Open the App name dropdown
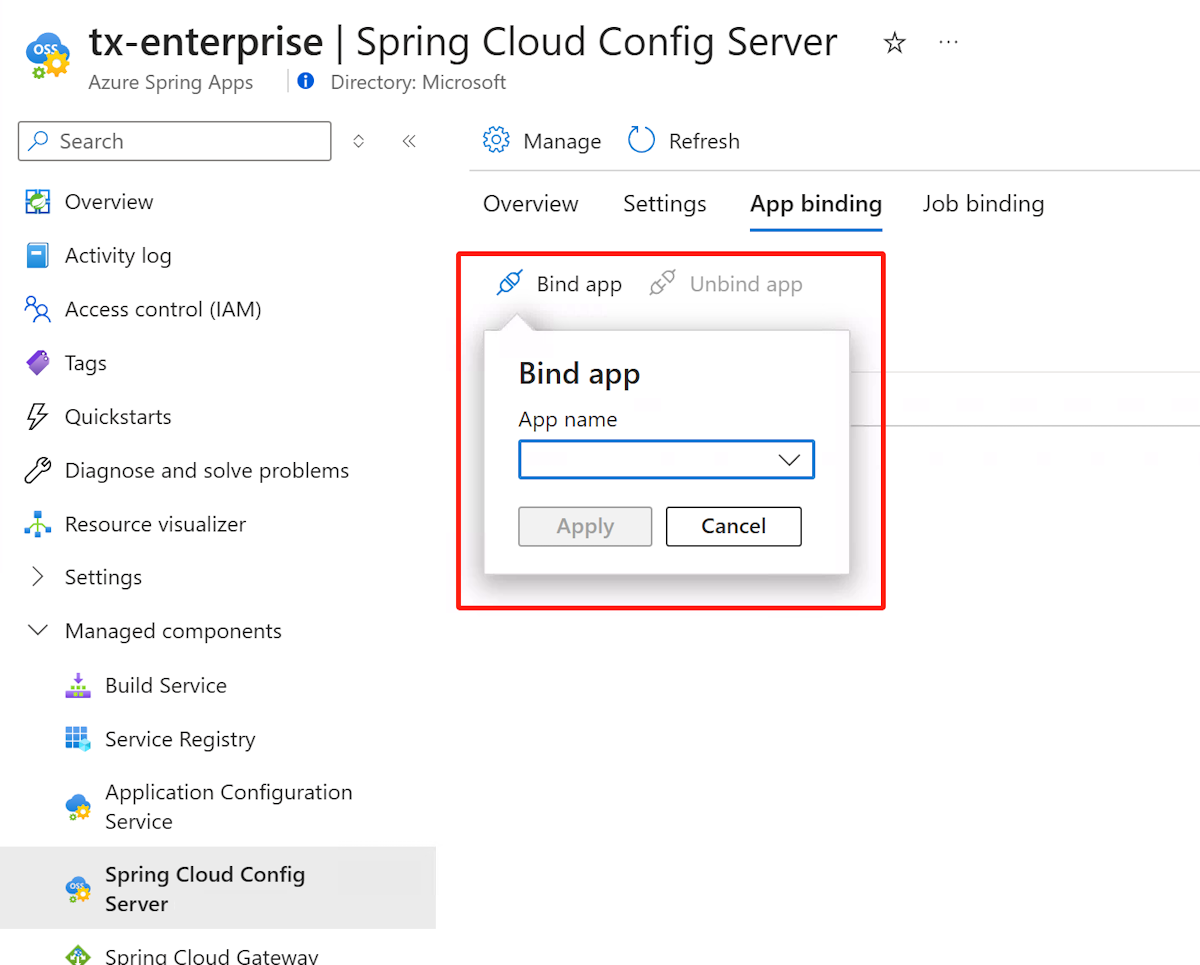 [x=666, y=460]
